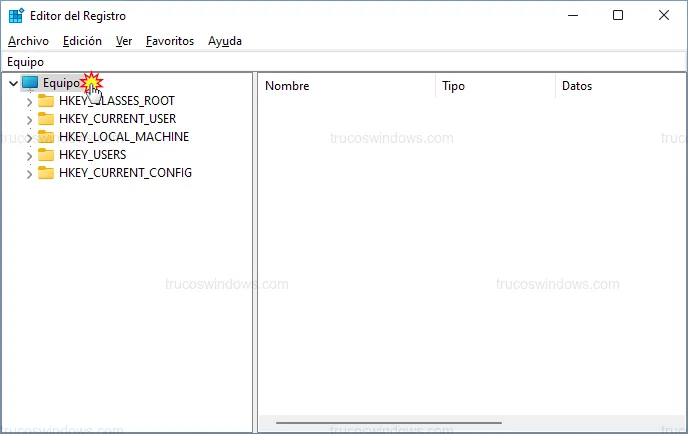This screenshot has height=434, width=688.
Task: Click the HKEY_CURRENT_USER folder icon
Action: point(46,119)
